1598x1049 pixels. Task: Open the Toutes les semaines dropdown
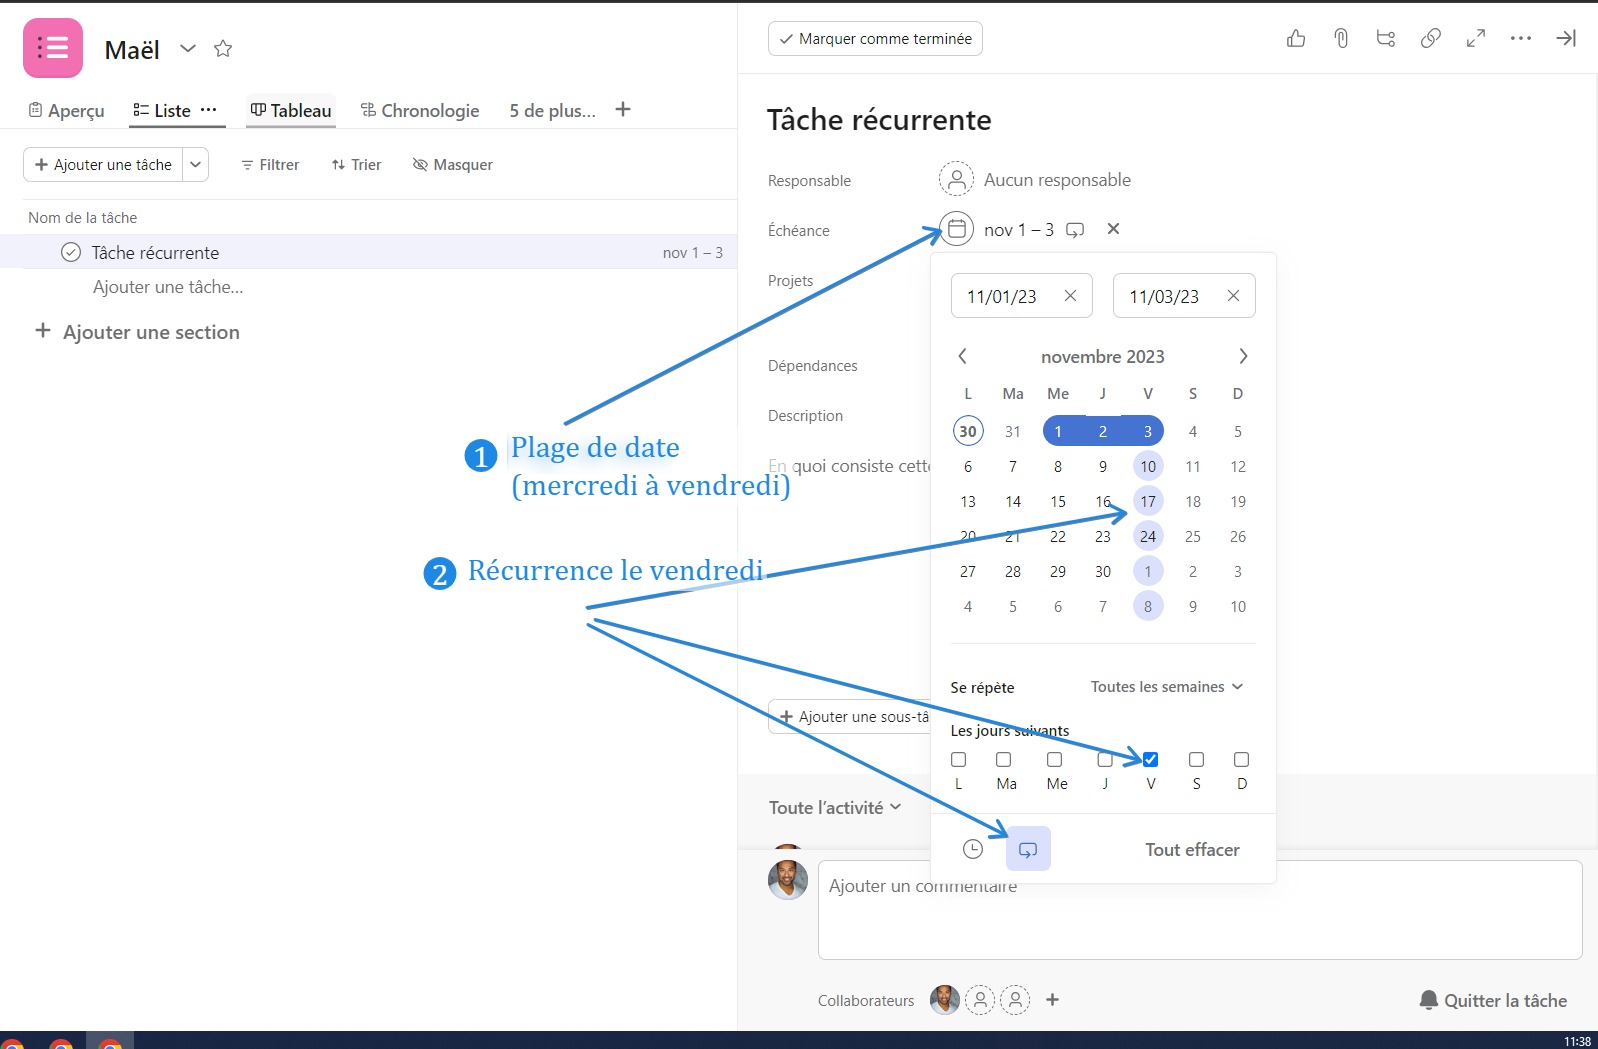(1166, 687)
